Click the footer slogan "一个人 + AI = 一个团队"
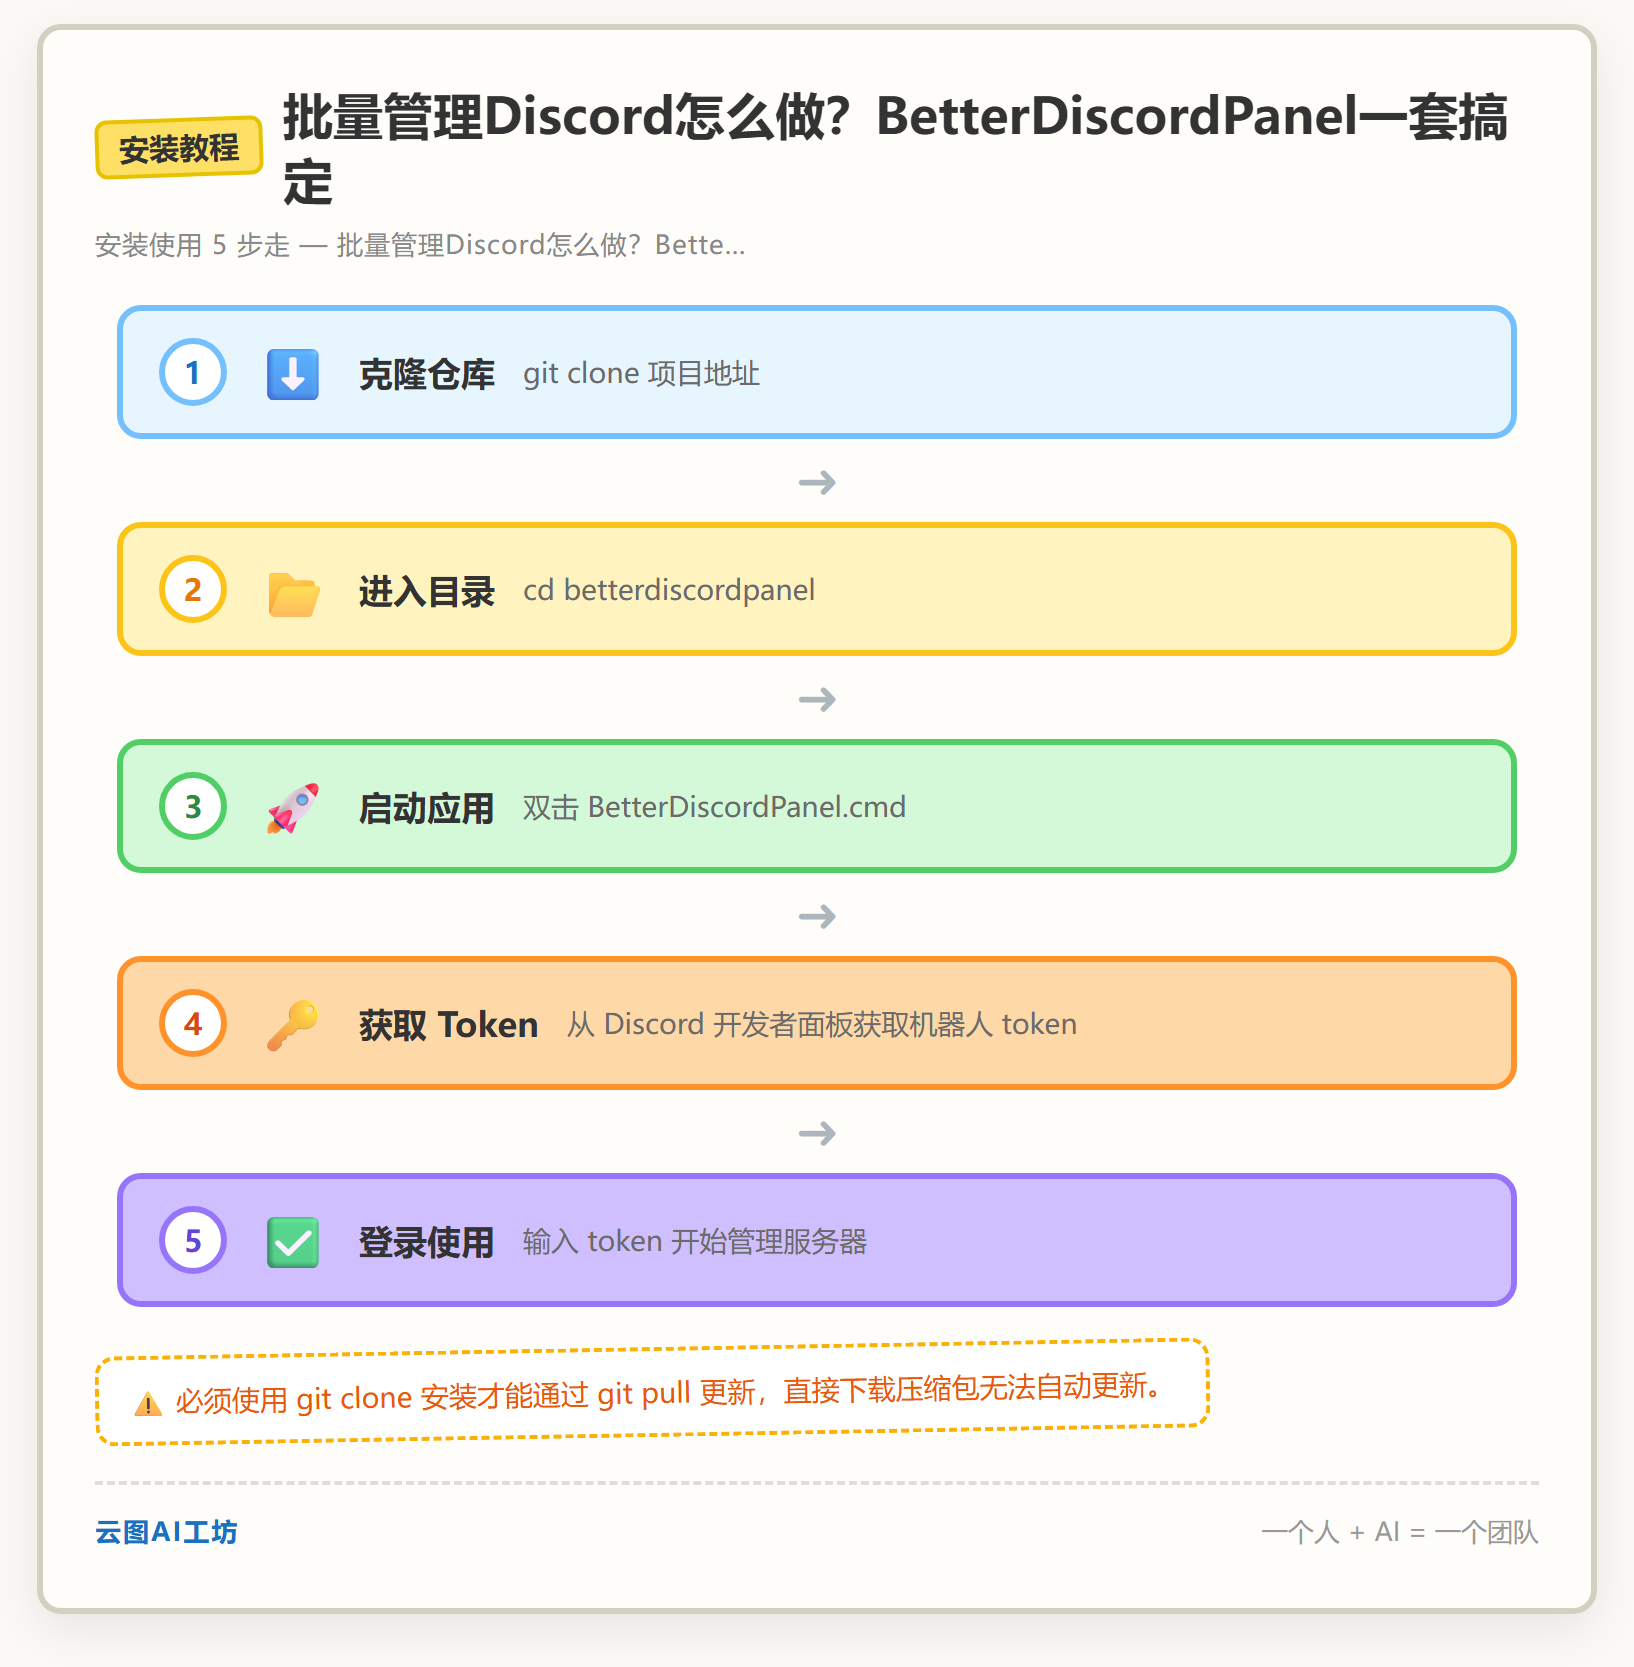This screenshot has height=1667, width=1634. point(1400,1532)
